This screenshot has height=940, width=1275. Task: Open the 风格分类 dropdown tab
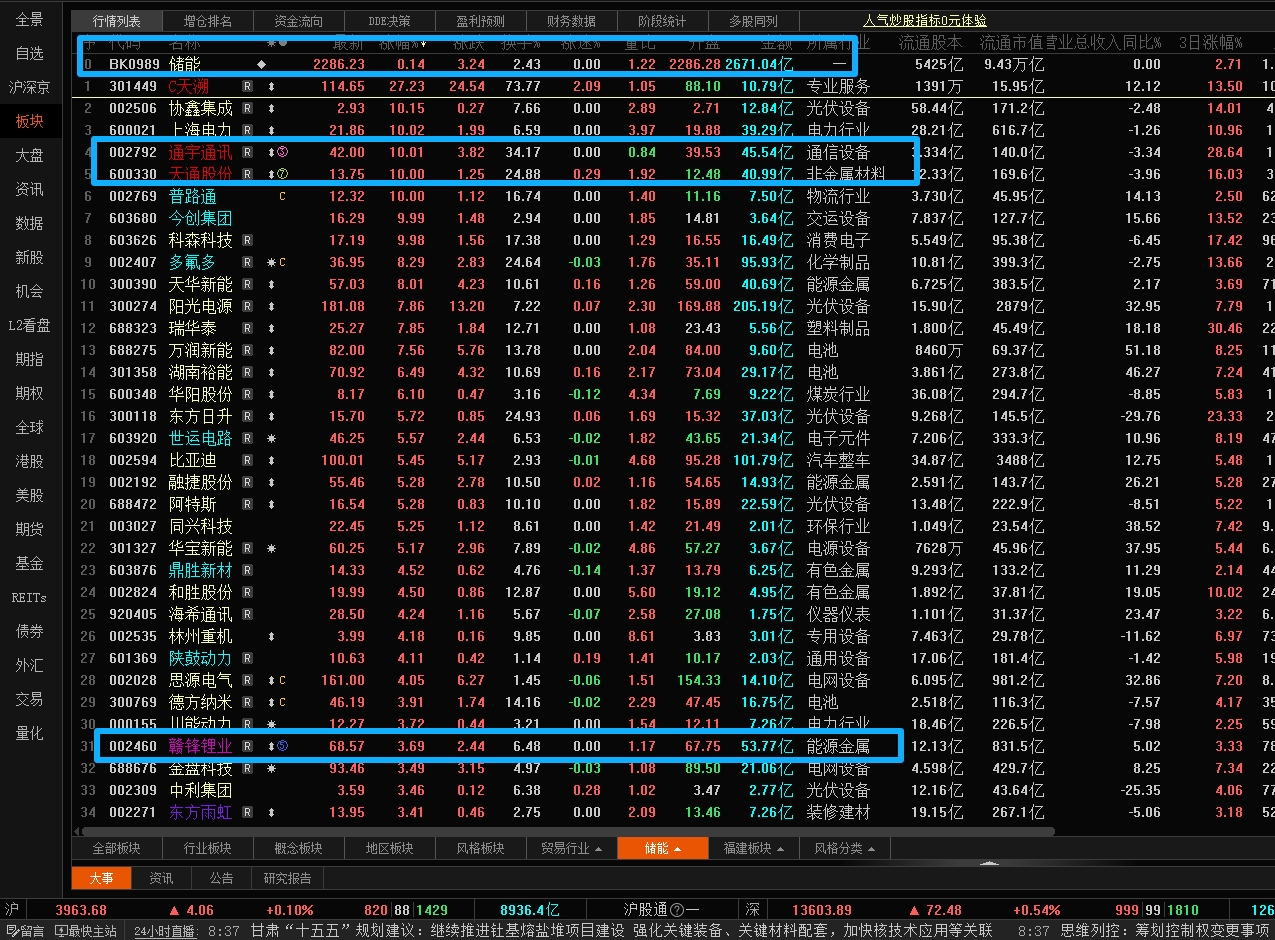tap(845, 848)
